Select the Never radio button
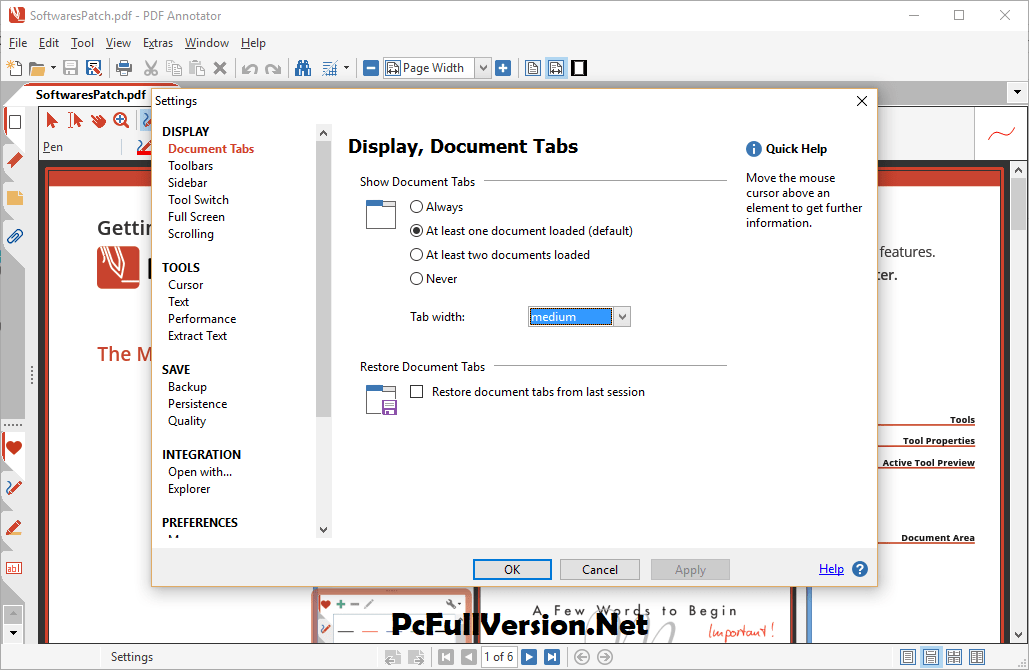 click(416, 279)
